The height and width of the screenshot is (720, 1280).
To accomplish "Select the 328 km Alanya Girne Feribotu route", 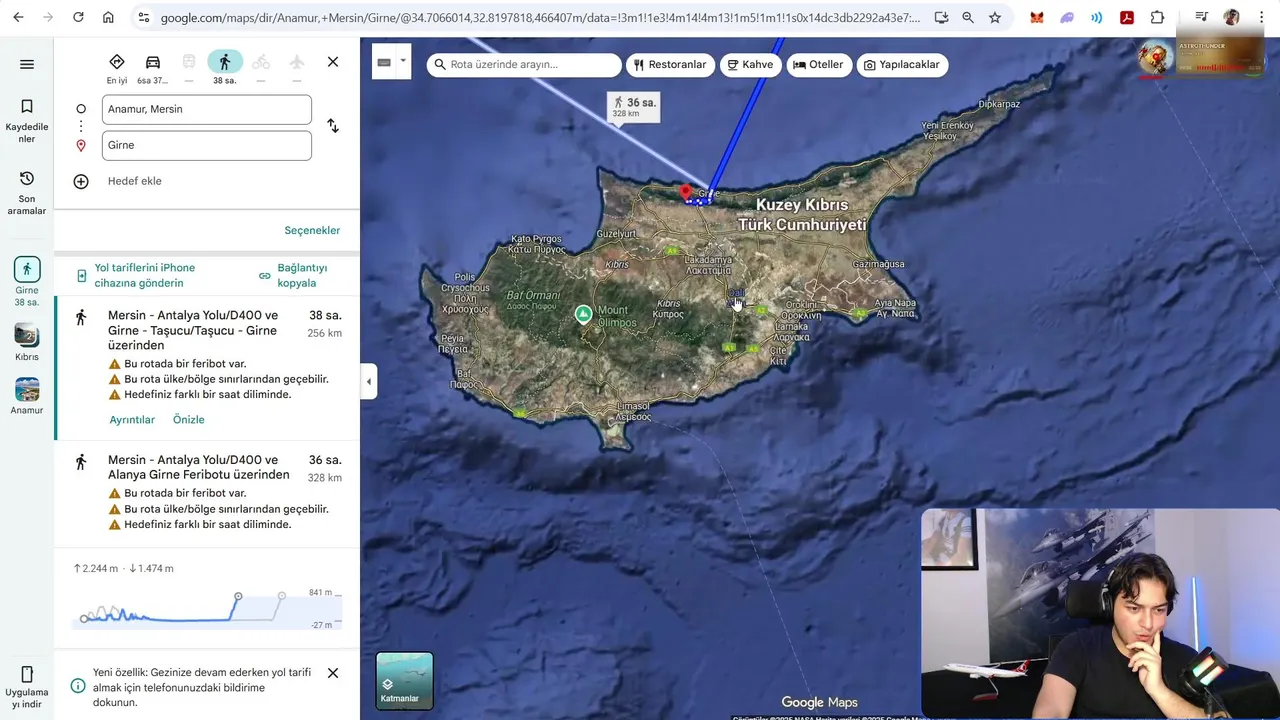I will pyautogui.click(x=207, y=493).
